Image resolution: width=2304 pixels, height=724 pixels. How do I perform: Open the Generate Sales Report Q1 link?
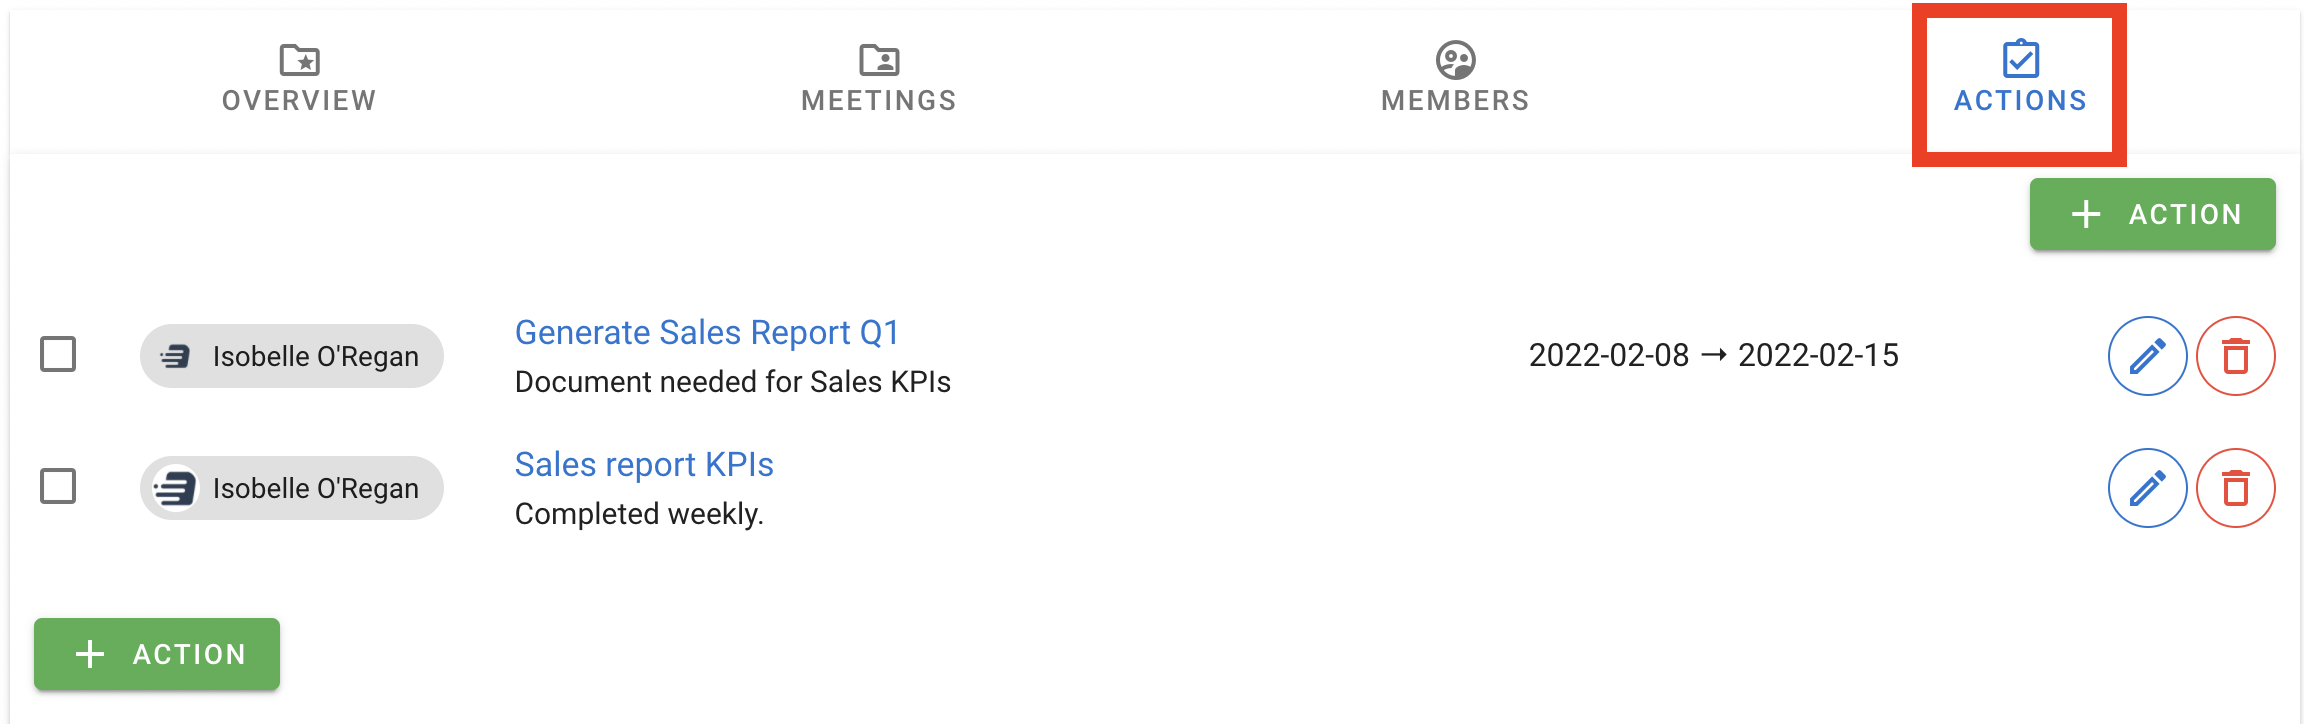707,332
